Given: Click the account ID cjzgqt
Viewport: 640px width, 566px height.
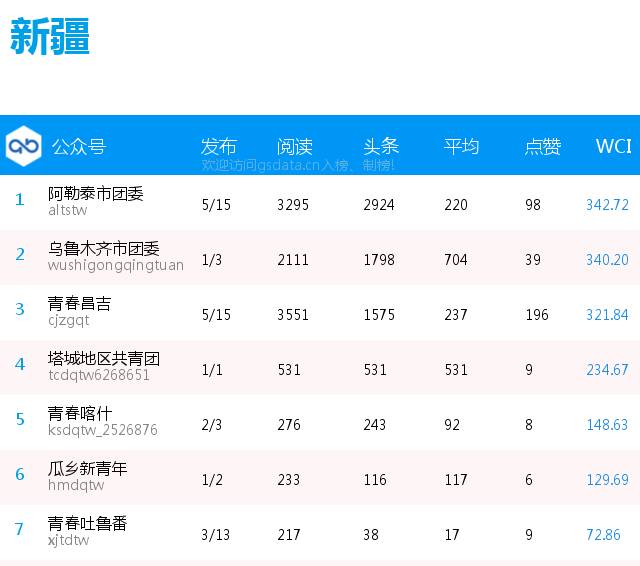Looking at the screenshot, I should click(69, 320).
